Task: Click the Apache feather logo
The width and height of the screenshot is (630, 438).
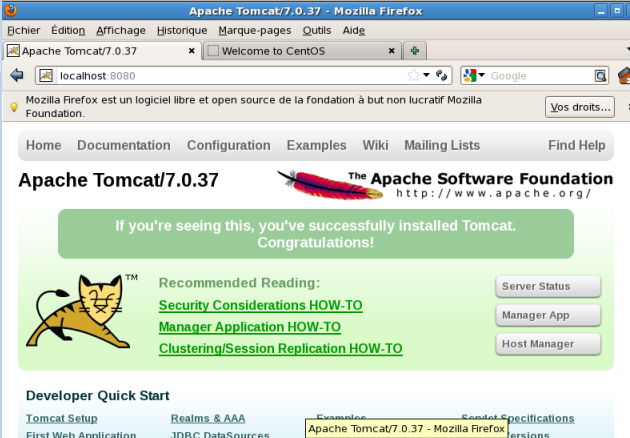Action: 310,185
